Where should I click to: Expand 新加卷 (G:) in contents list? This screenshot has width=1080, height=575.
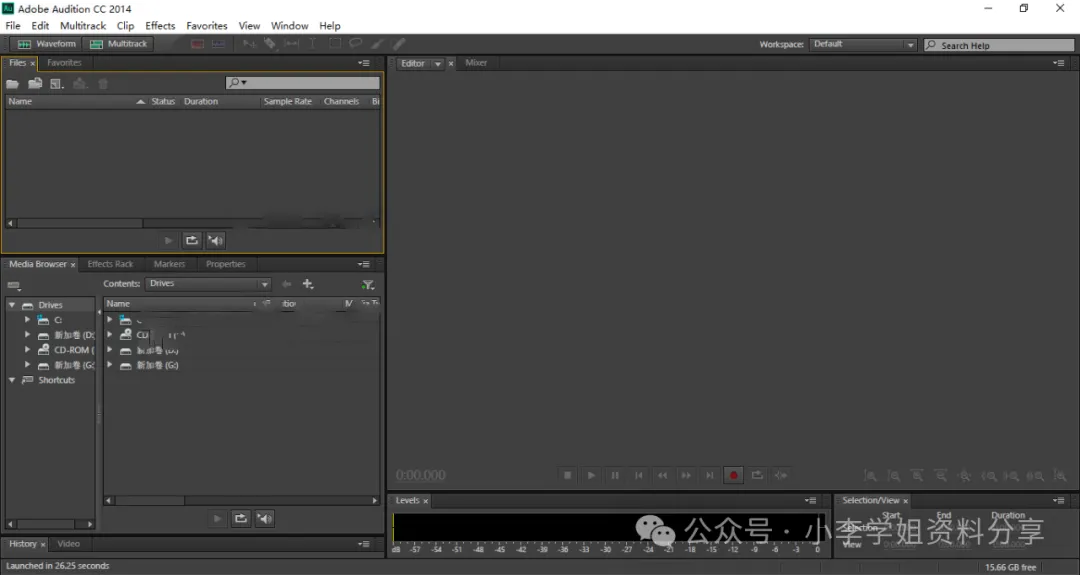[x=109, y=365]
